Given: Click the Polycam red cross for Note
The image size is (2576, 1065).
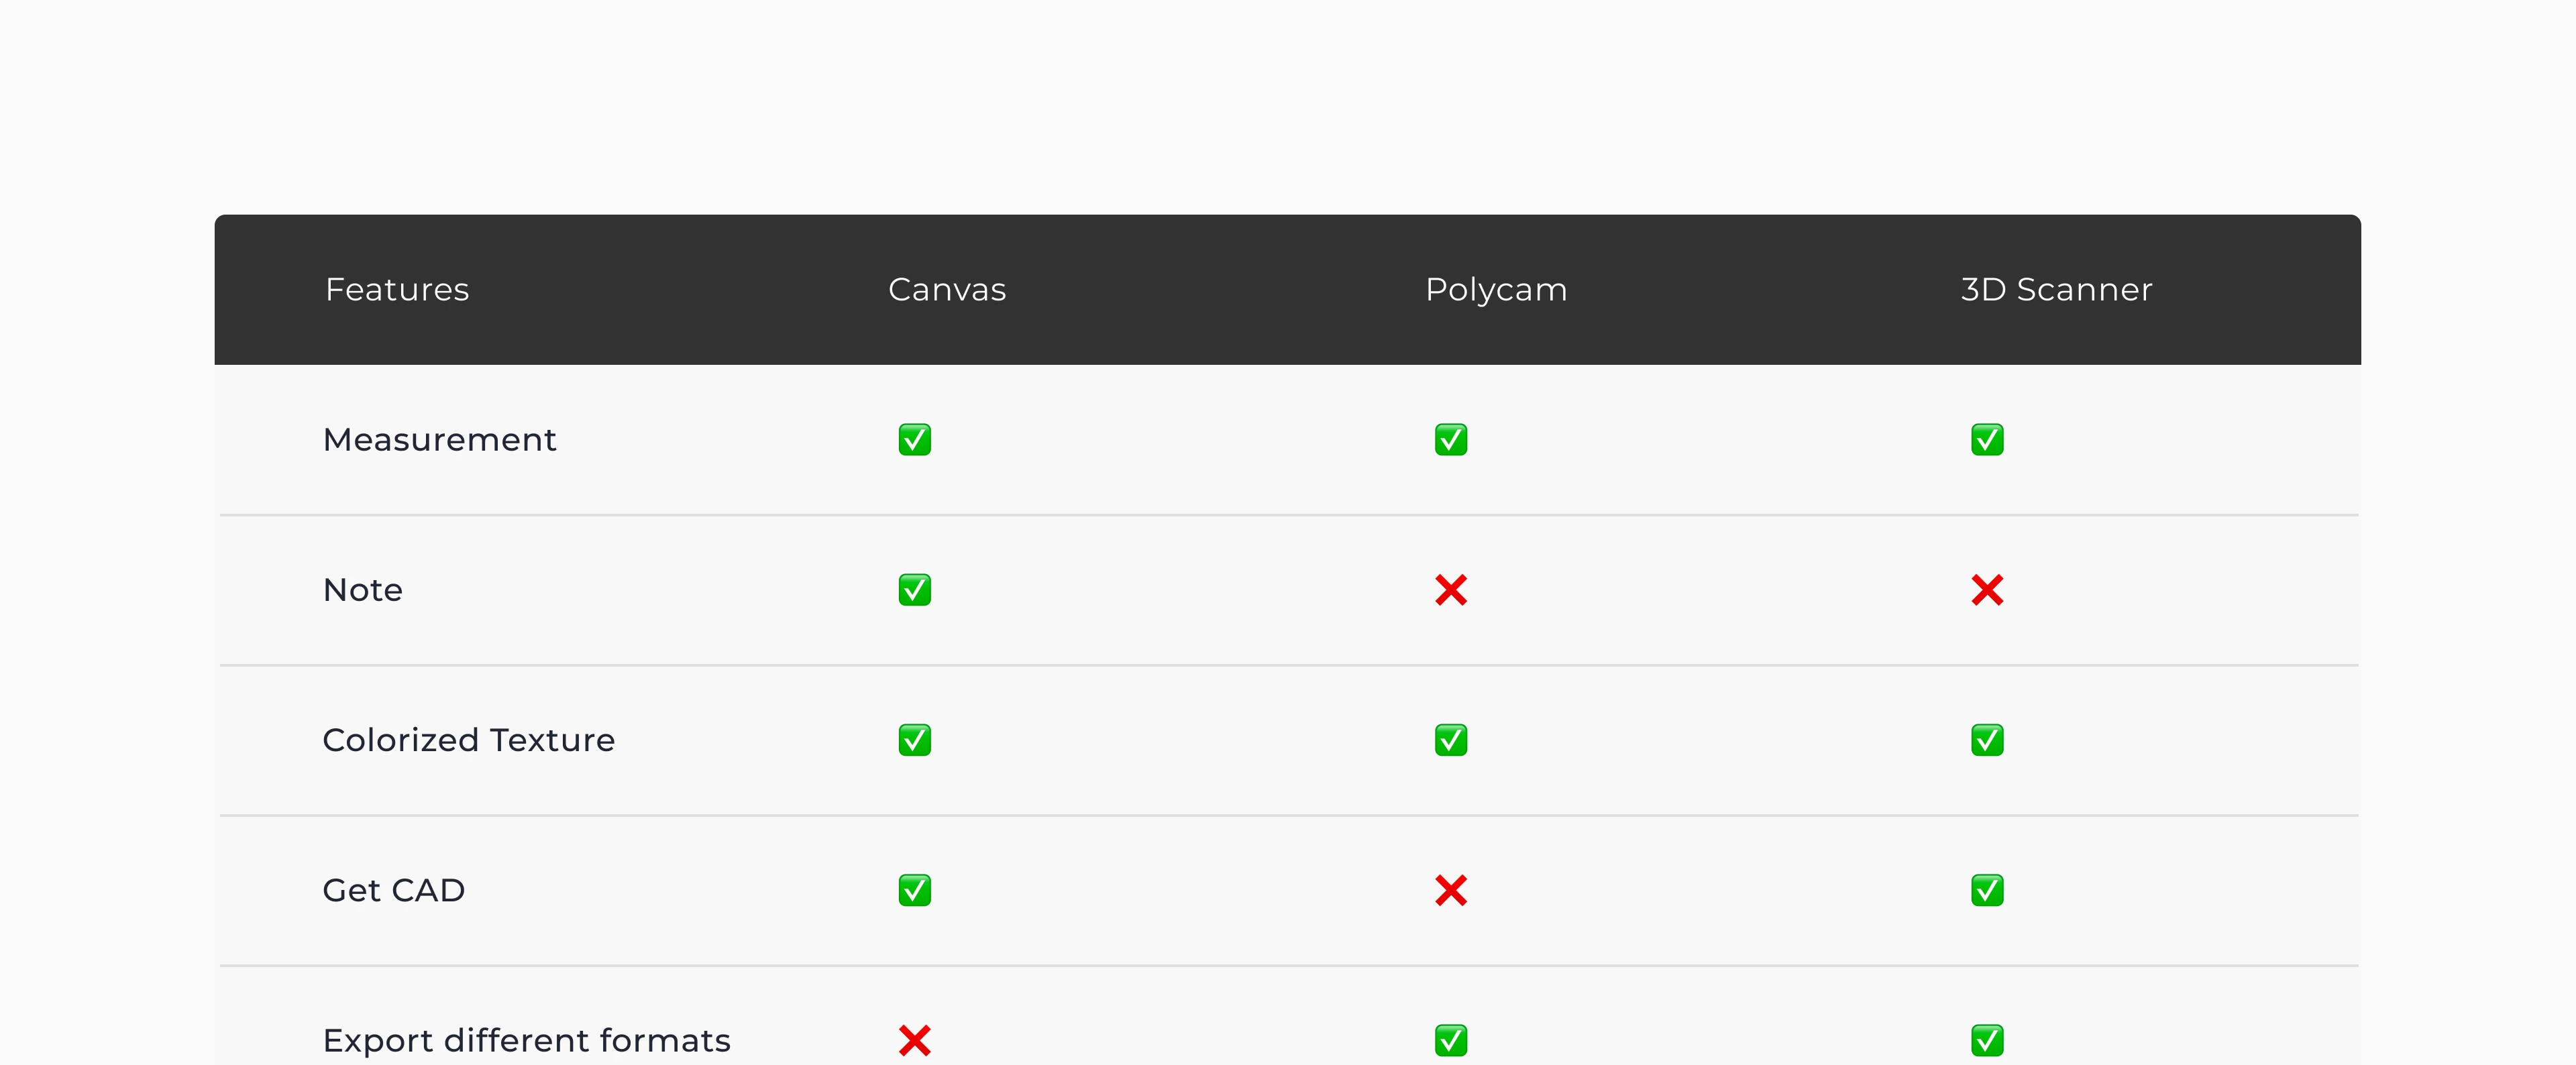Looking at the screenshot, I should 1450,590.
